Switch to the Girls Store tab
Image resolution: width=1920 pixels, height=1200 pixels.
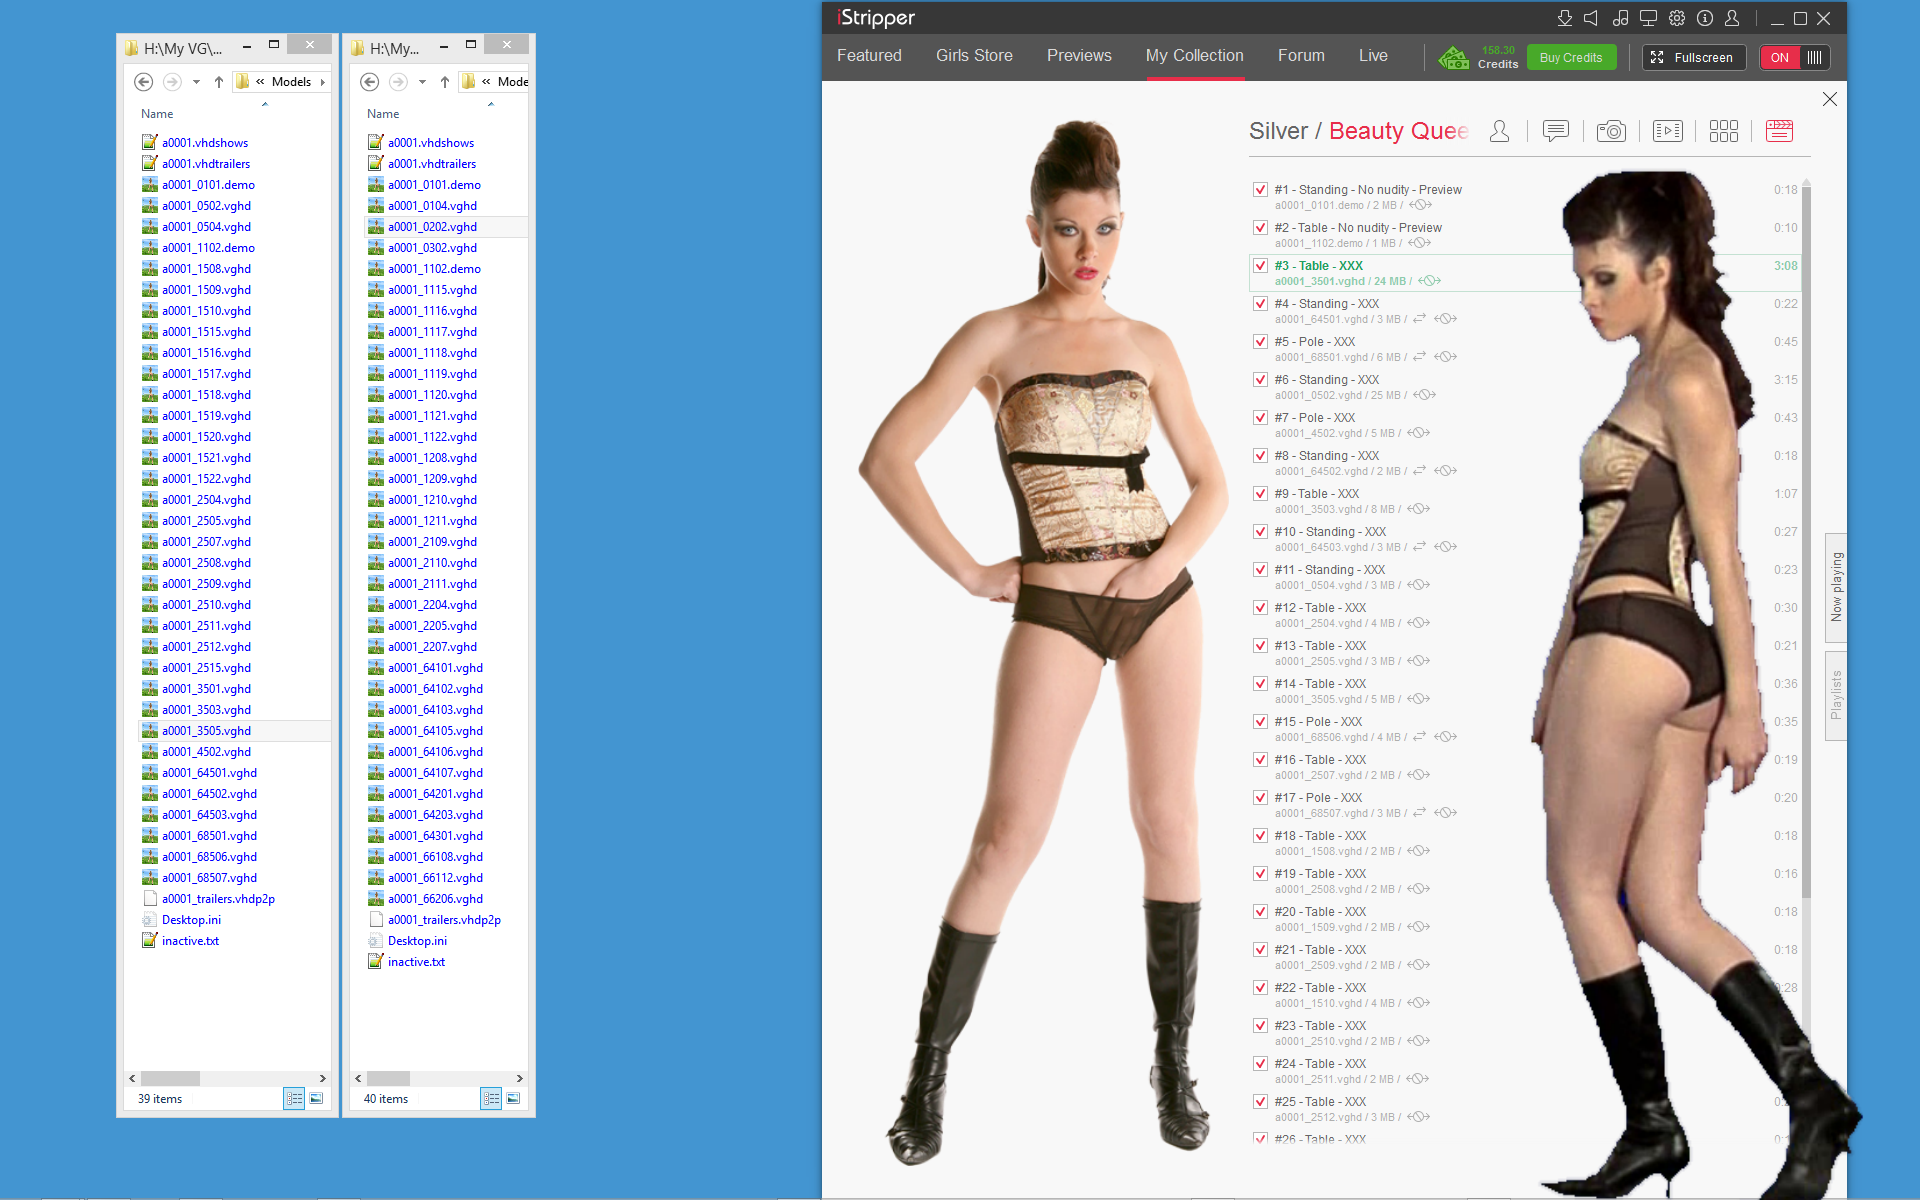pos(974,56)
